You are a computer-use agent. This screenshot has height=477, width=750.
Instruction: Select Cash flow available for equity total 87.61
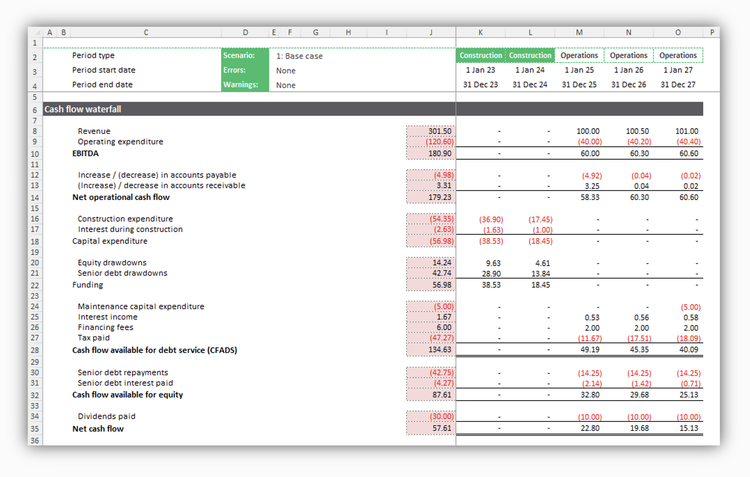[430, 395]
